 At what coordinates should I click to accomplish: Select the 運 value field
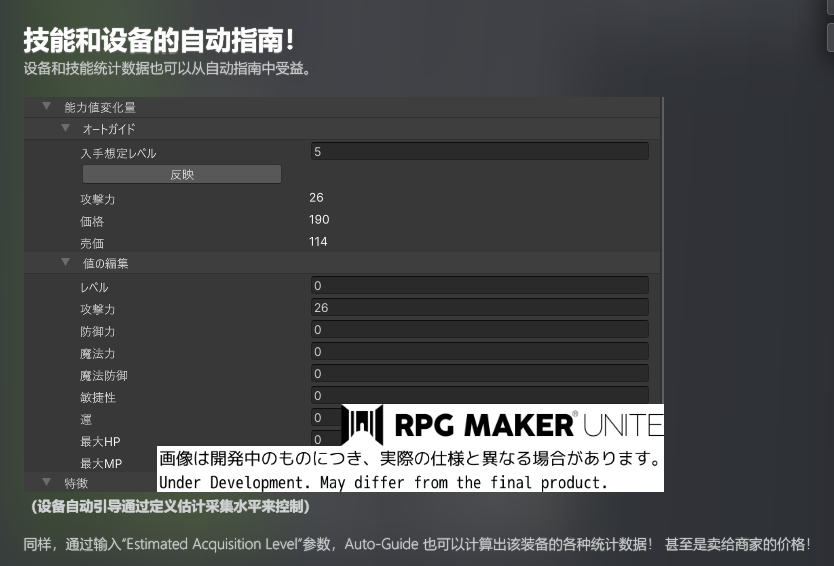pyautogui.click(x=326, y=418)
